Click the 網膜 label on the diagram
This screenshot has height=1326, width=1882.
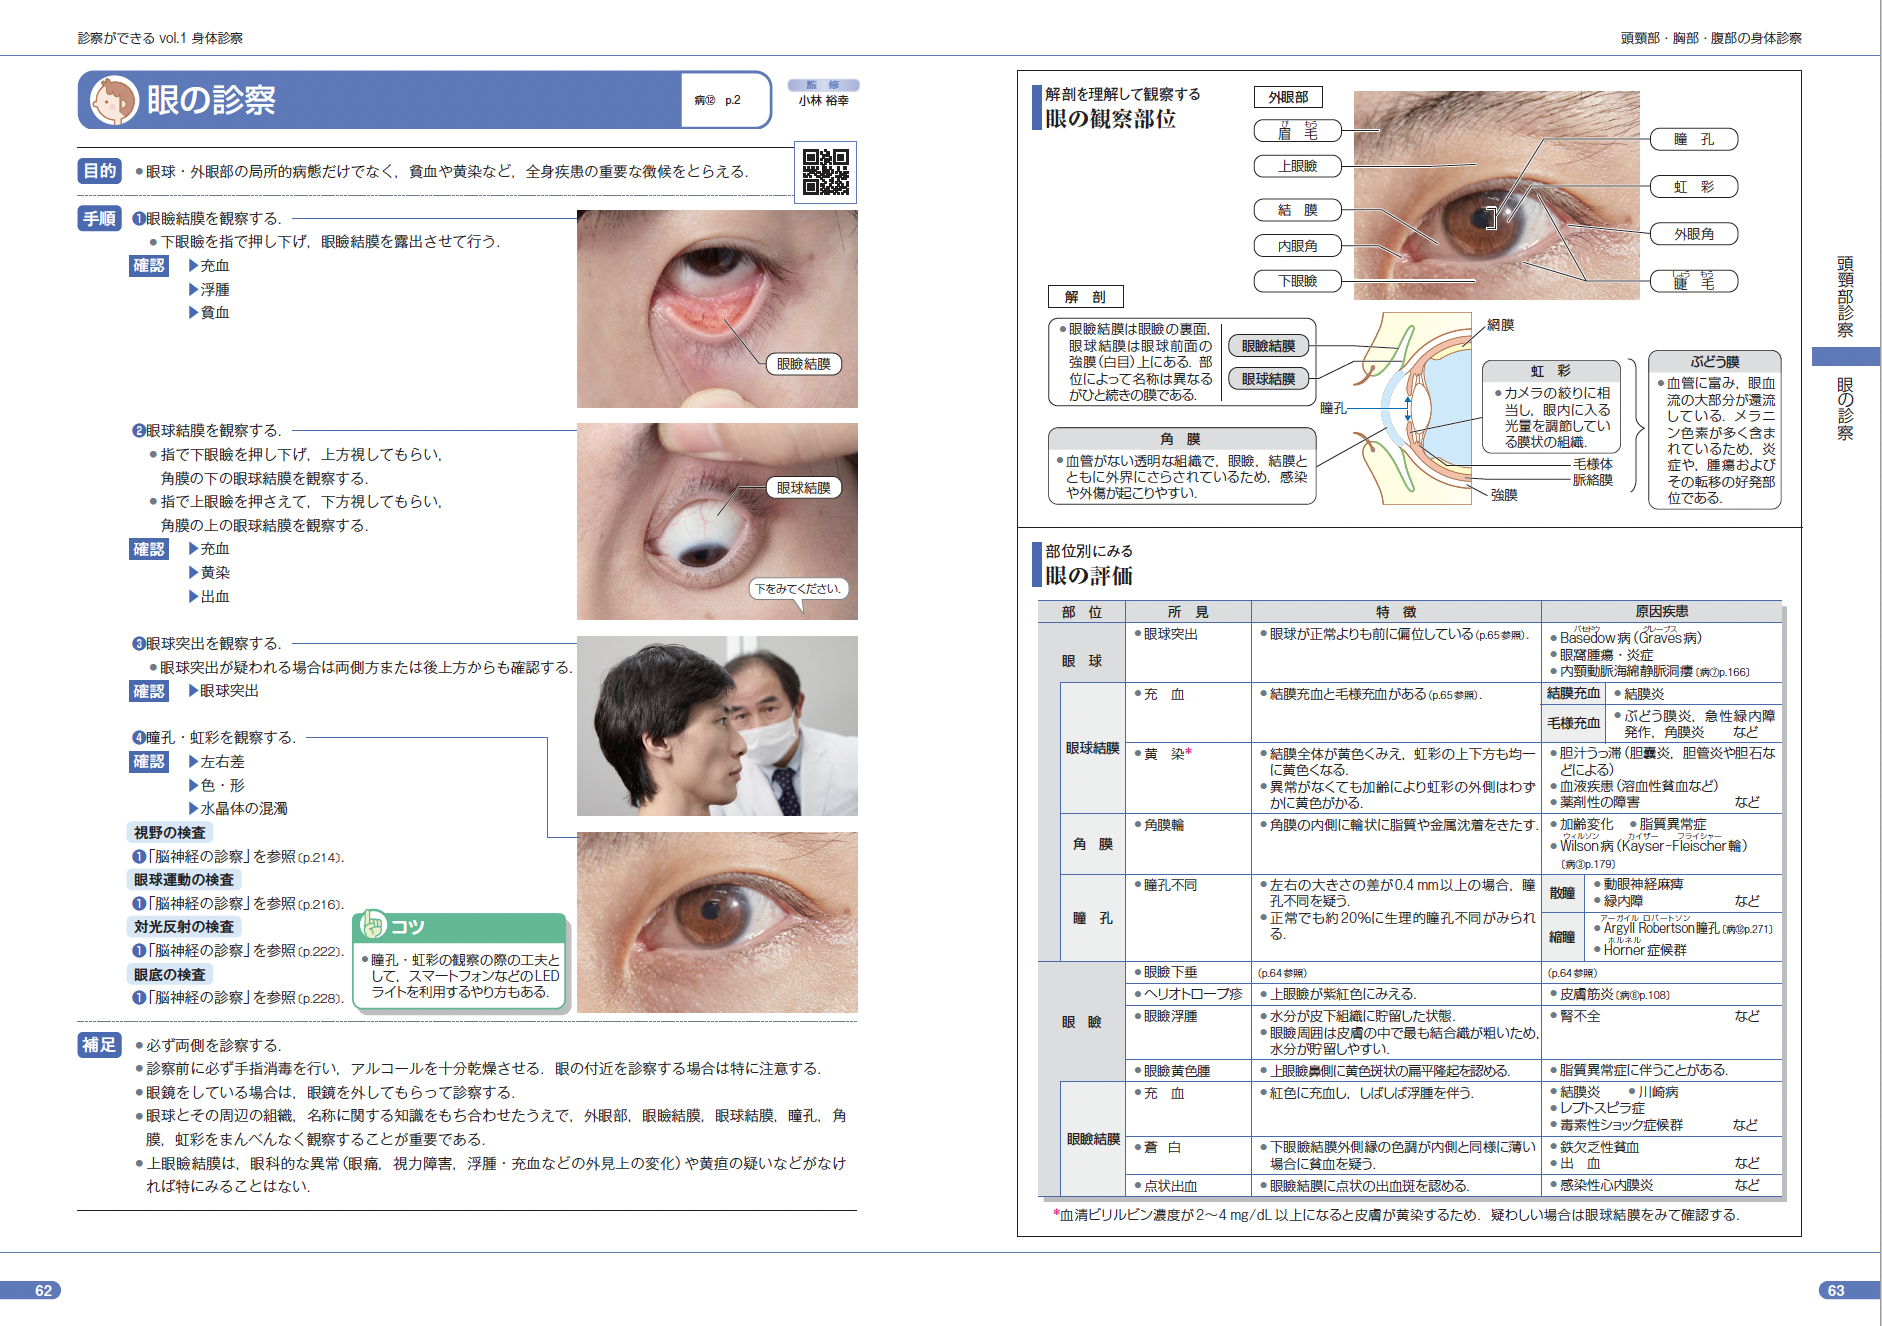pos(1500,325)
